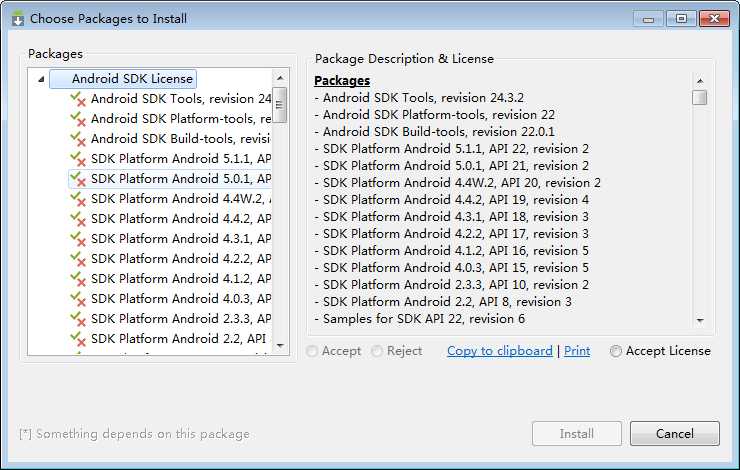The width and height of the screenshot is (740, 470).
Task: Click the Android SDK Tools status icon
Action: 78,100
